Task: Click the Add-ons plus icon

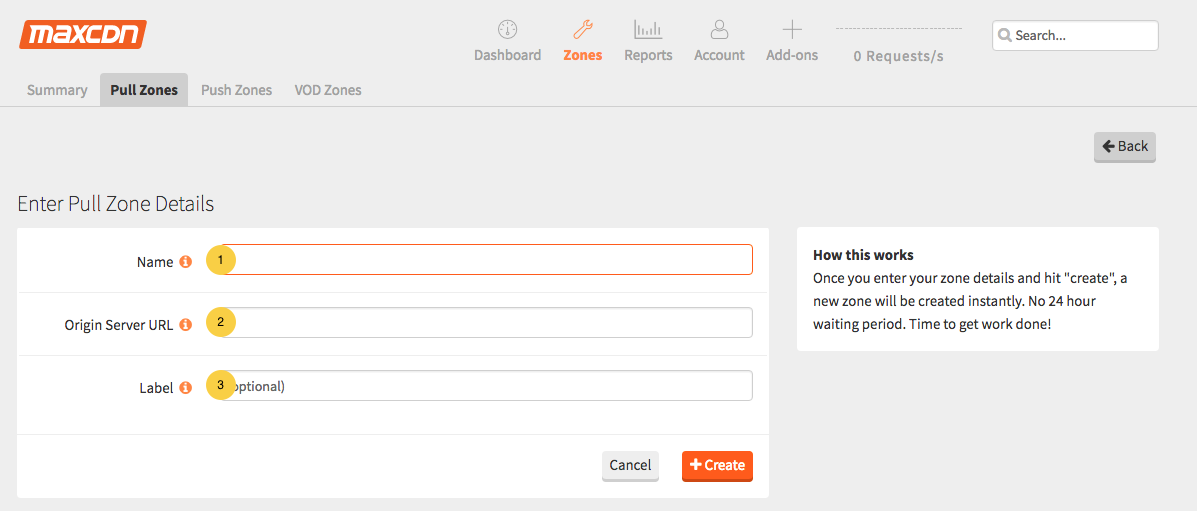Action: pos(792,30)
